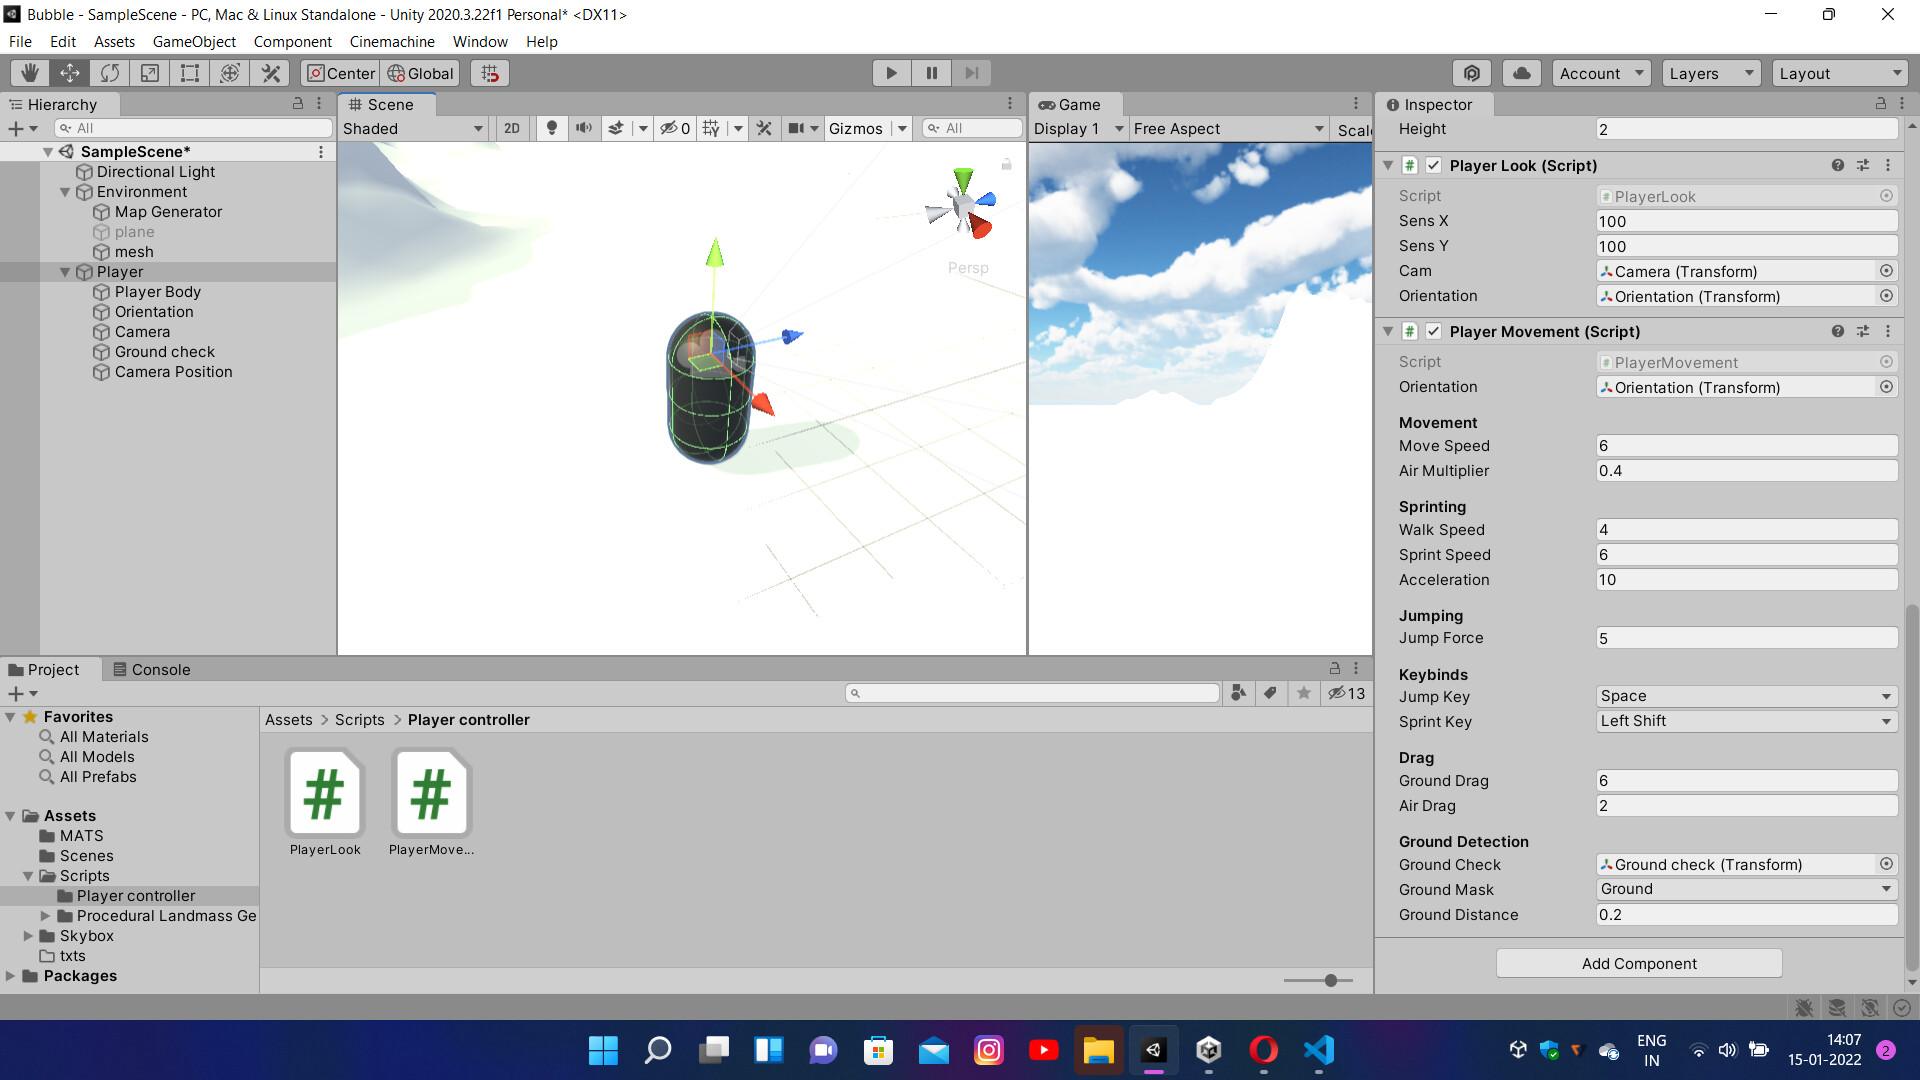Click the Add Component button

(x=1638, y=963)
